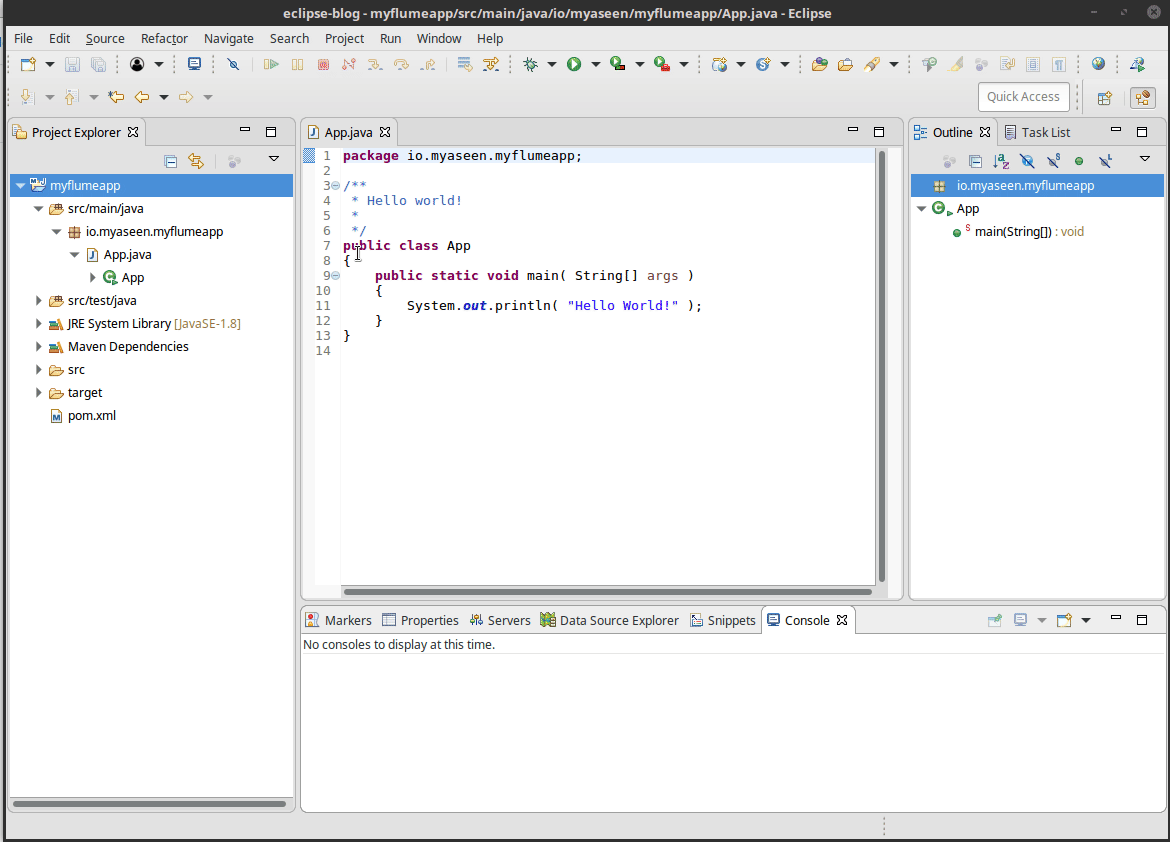The width and height of the screenshot is (1170, 842).
Task: Expand the target folder
Action: [x=38, y=392]
